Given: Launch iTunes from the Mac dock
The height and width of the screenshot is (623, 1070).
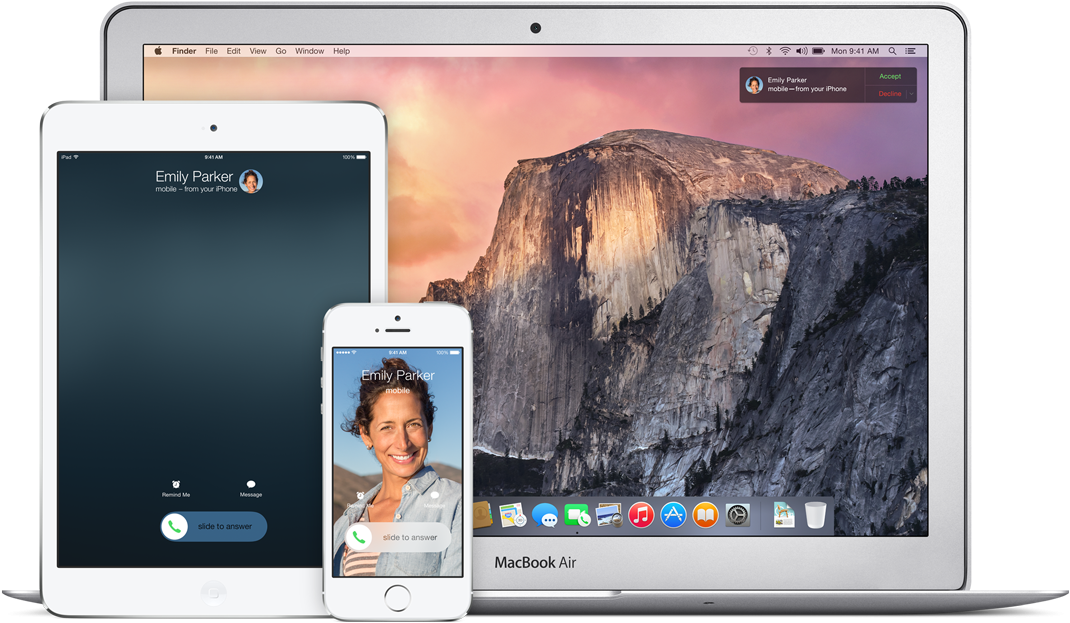Looking at the screenshot, I should coord(641,515).
